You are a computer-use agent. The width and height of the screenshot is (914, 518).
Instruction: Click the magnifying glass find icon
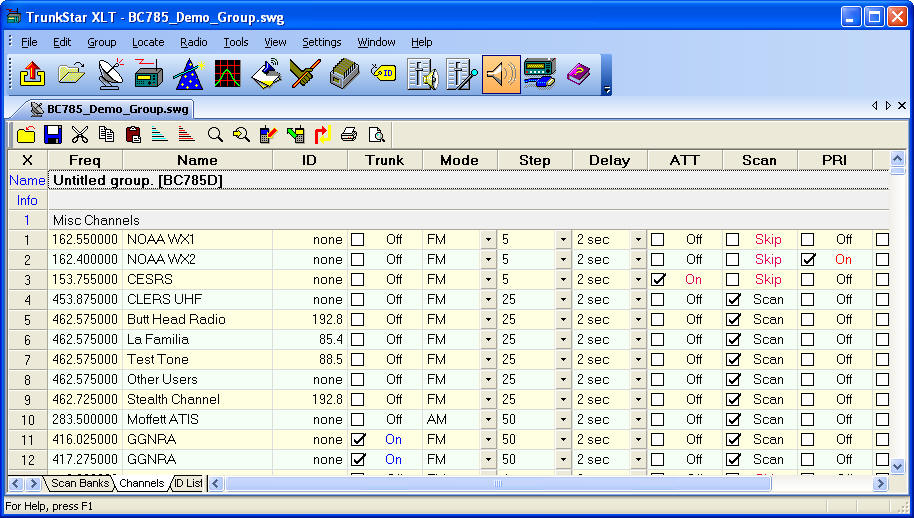[x=215, y=135]
